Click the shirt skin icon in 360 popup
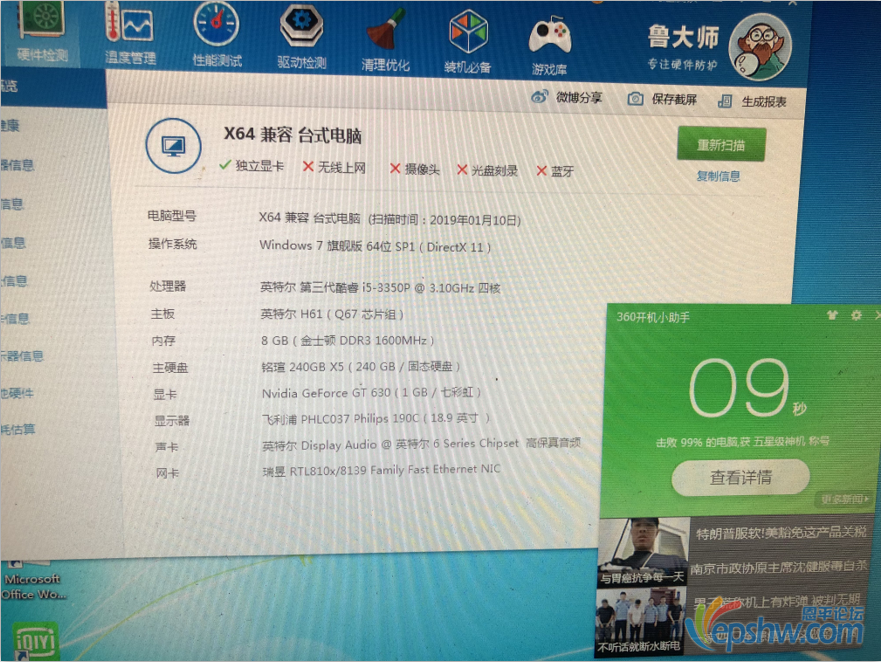The width and height of the screenshot is (881, 662). coord(832,315)
